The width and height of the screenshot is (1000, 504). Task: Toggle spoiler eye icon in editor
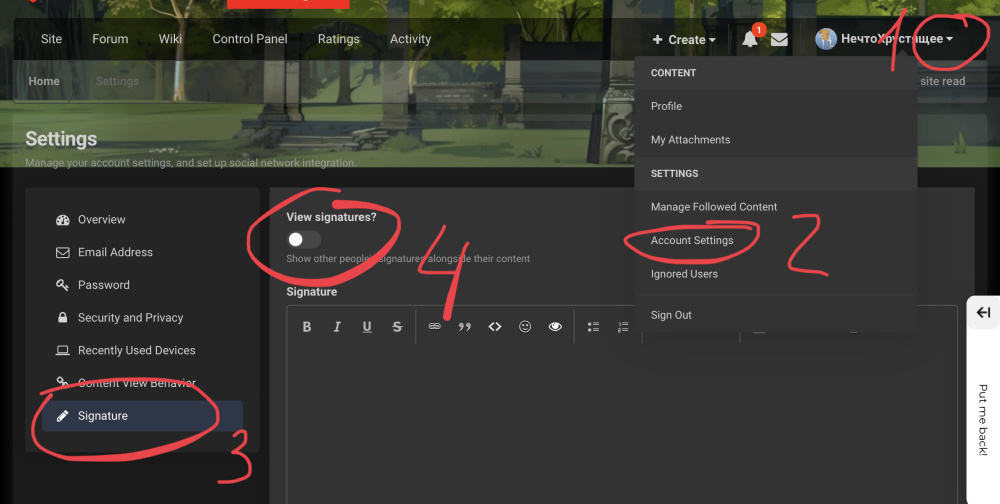[555, 327]
